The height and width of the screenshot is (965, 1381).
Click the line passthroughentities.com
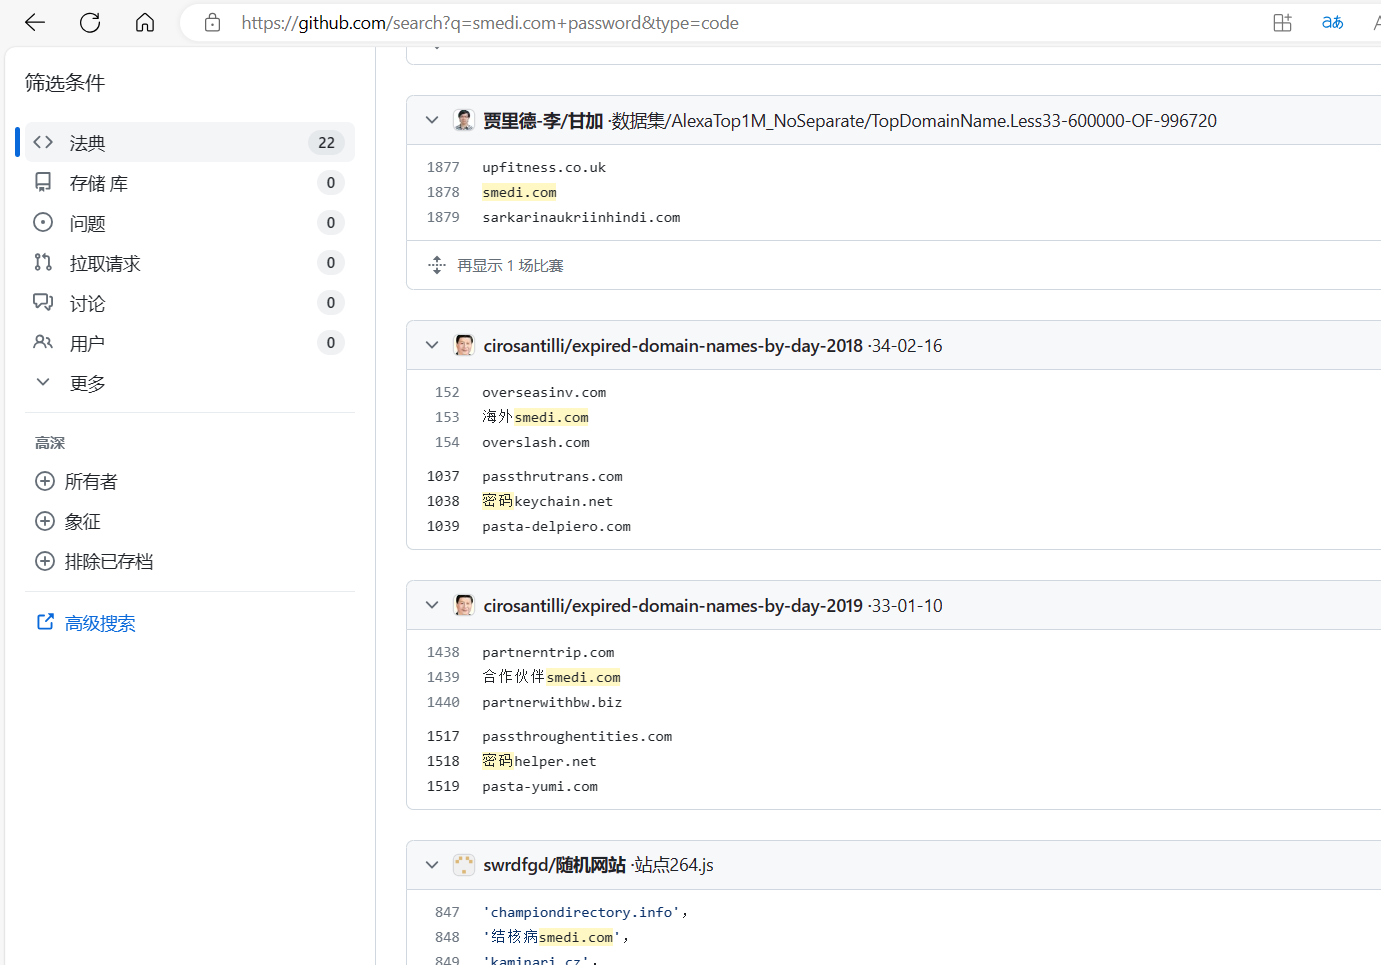point(577,736)
